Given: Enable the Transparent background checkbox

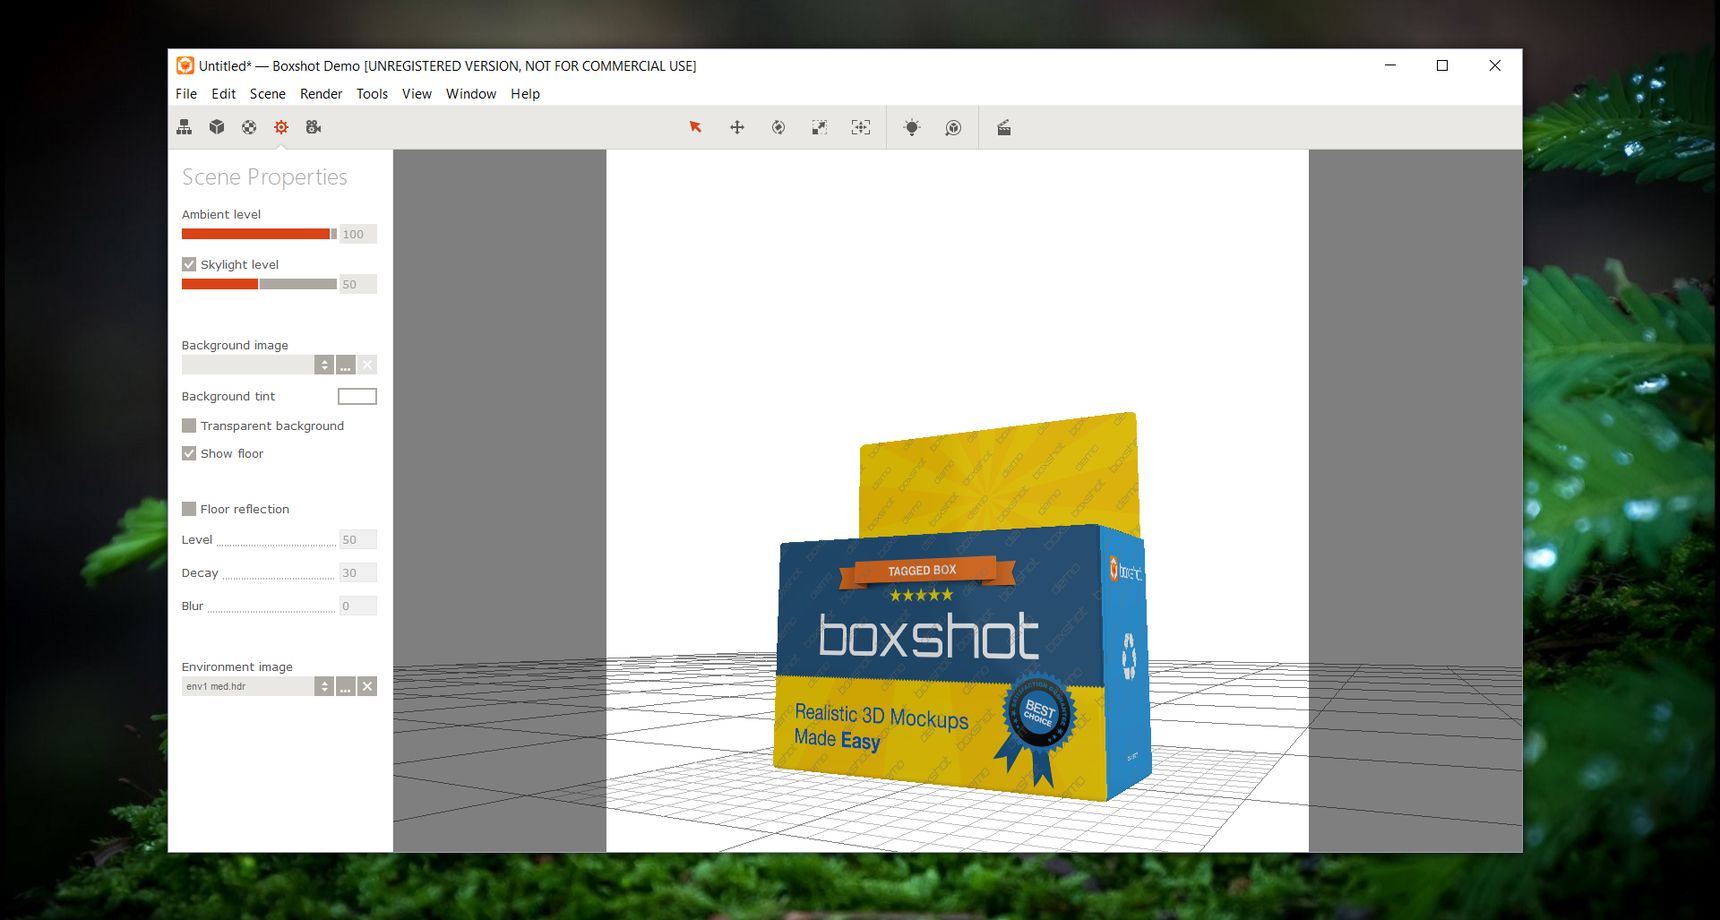Looking at the screenshot, I should pyautogui.click(x=189, y=425).
